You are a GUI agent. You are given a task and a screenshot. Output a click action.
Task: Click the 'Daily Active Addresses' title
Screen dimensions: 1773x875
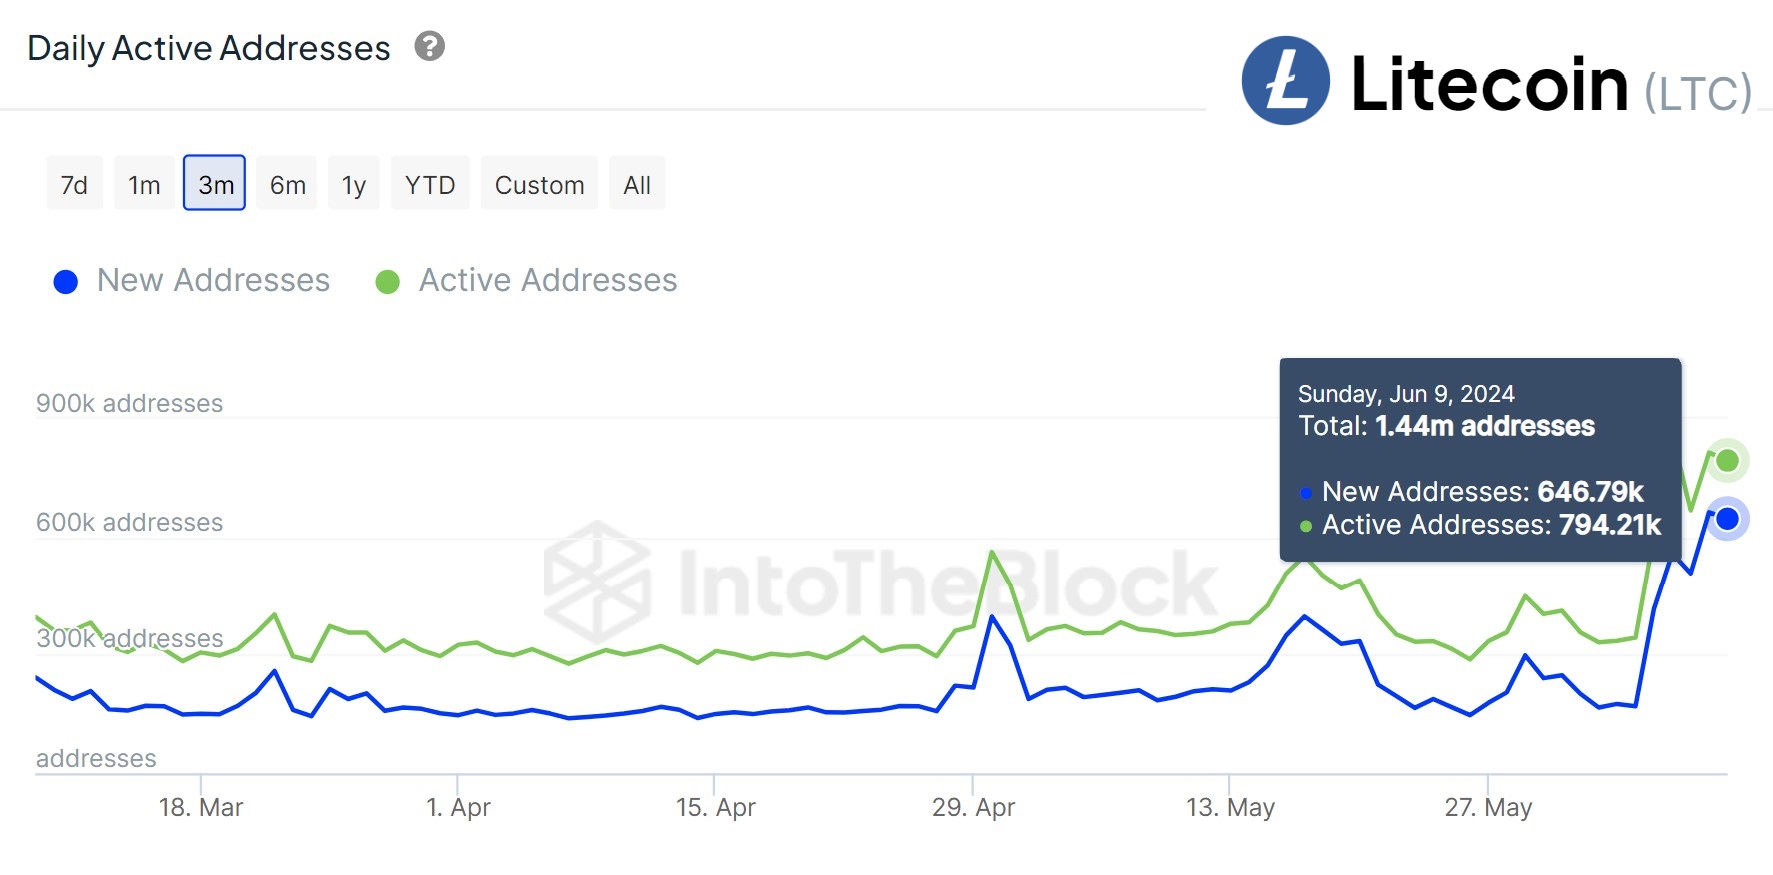click(x=209, y=48)
